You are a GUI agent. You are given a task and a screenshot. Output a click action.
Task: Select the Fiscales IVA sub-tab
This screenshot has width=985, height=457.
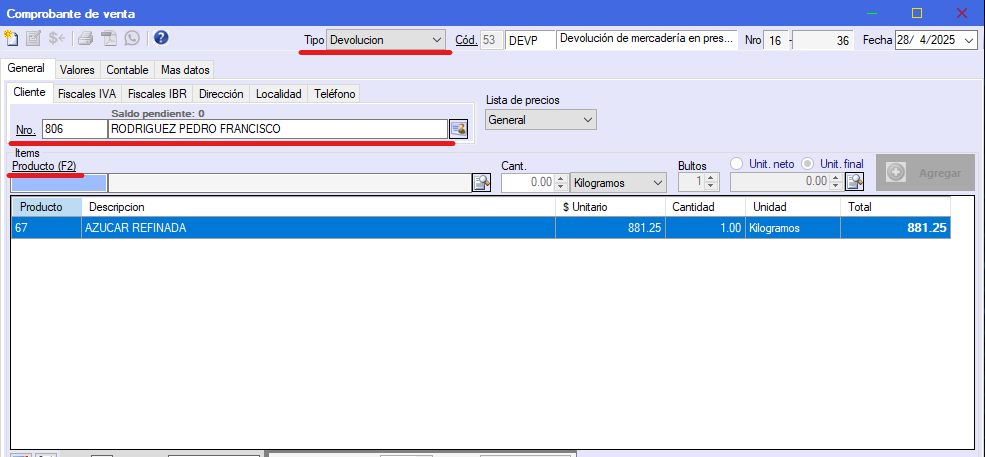click(87, 94)
